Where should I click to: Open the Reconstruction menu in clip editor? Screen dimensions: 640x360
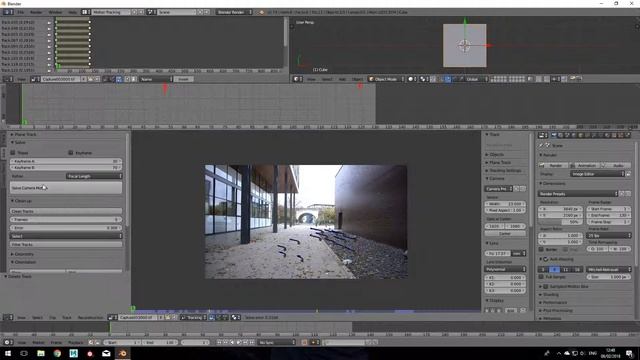tap(91, 317)
